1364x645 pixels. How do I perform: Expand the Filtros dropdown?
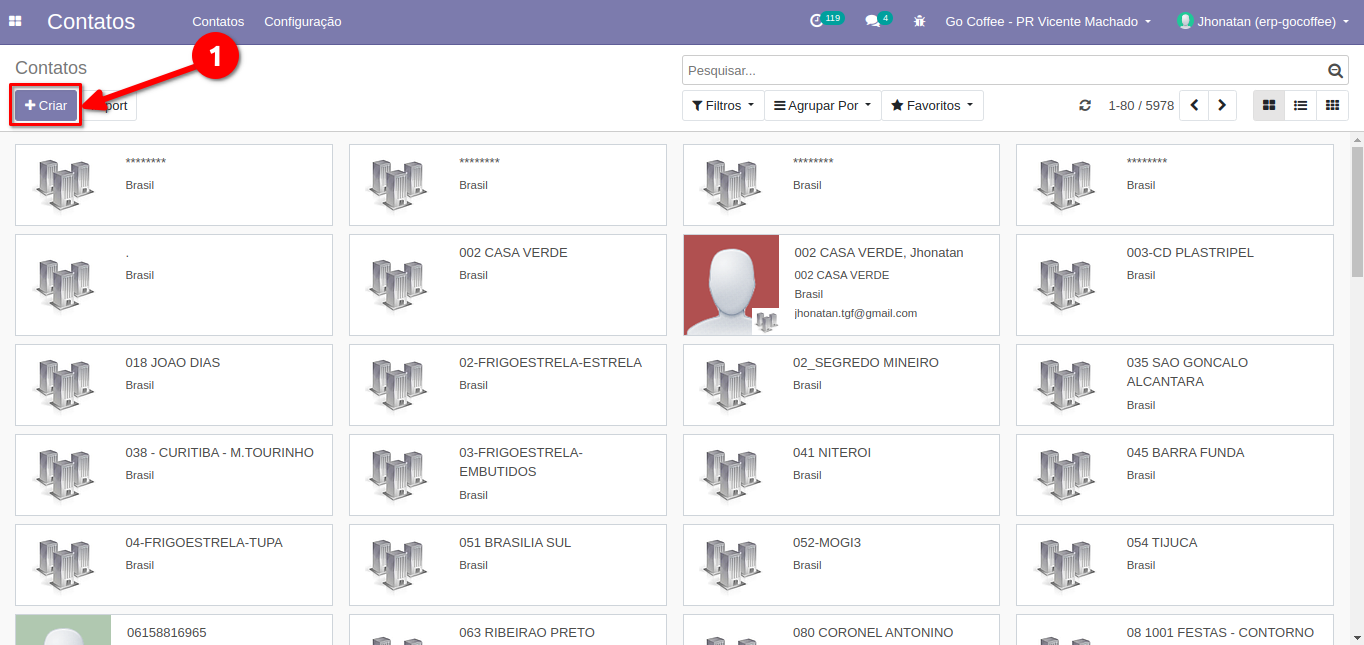coord(723,106)
